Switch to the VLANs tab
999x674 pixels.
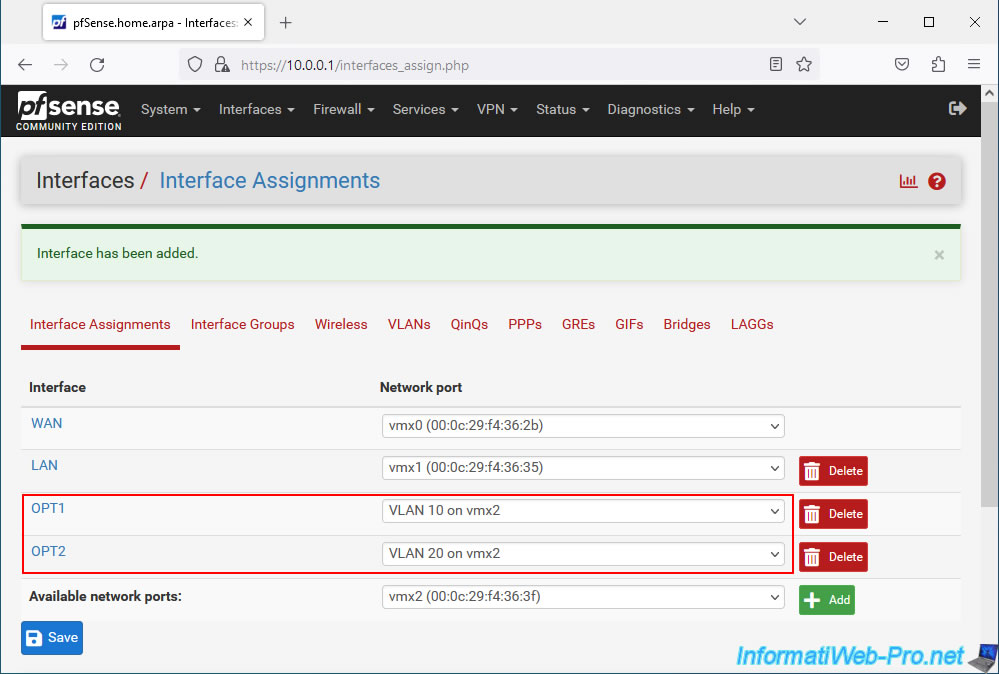pos(409,324)
